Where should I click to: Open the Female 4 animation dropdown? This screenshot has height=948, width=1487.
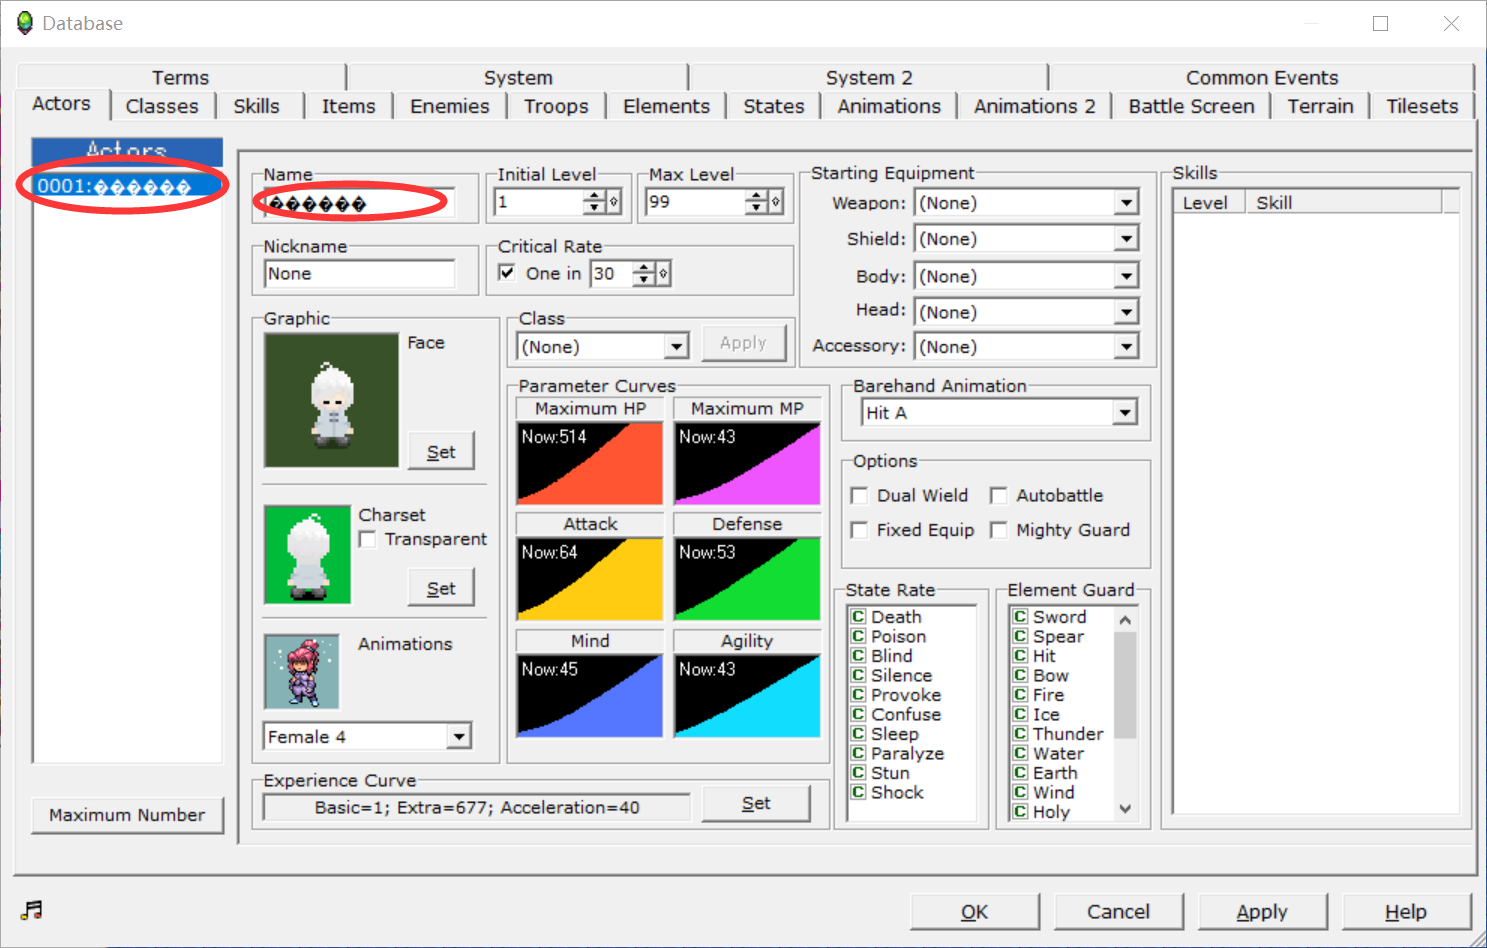(x=458, y=737)
